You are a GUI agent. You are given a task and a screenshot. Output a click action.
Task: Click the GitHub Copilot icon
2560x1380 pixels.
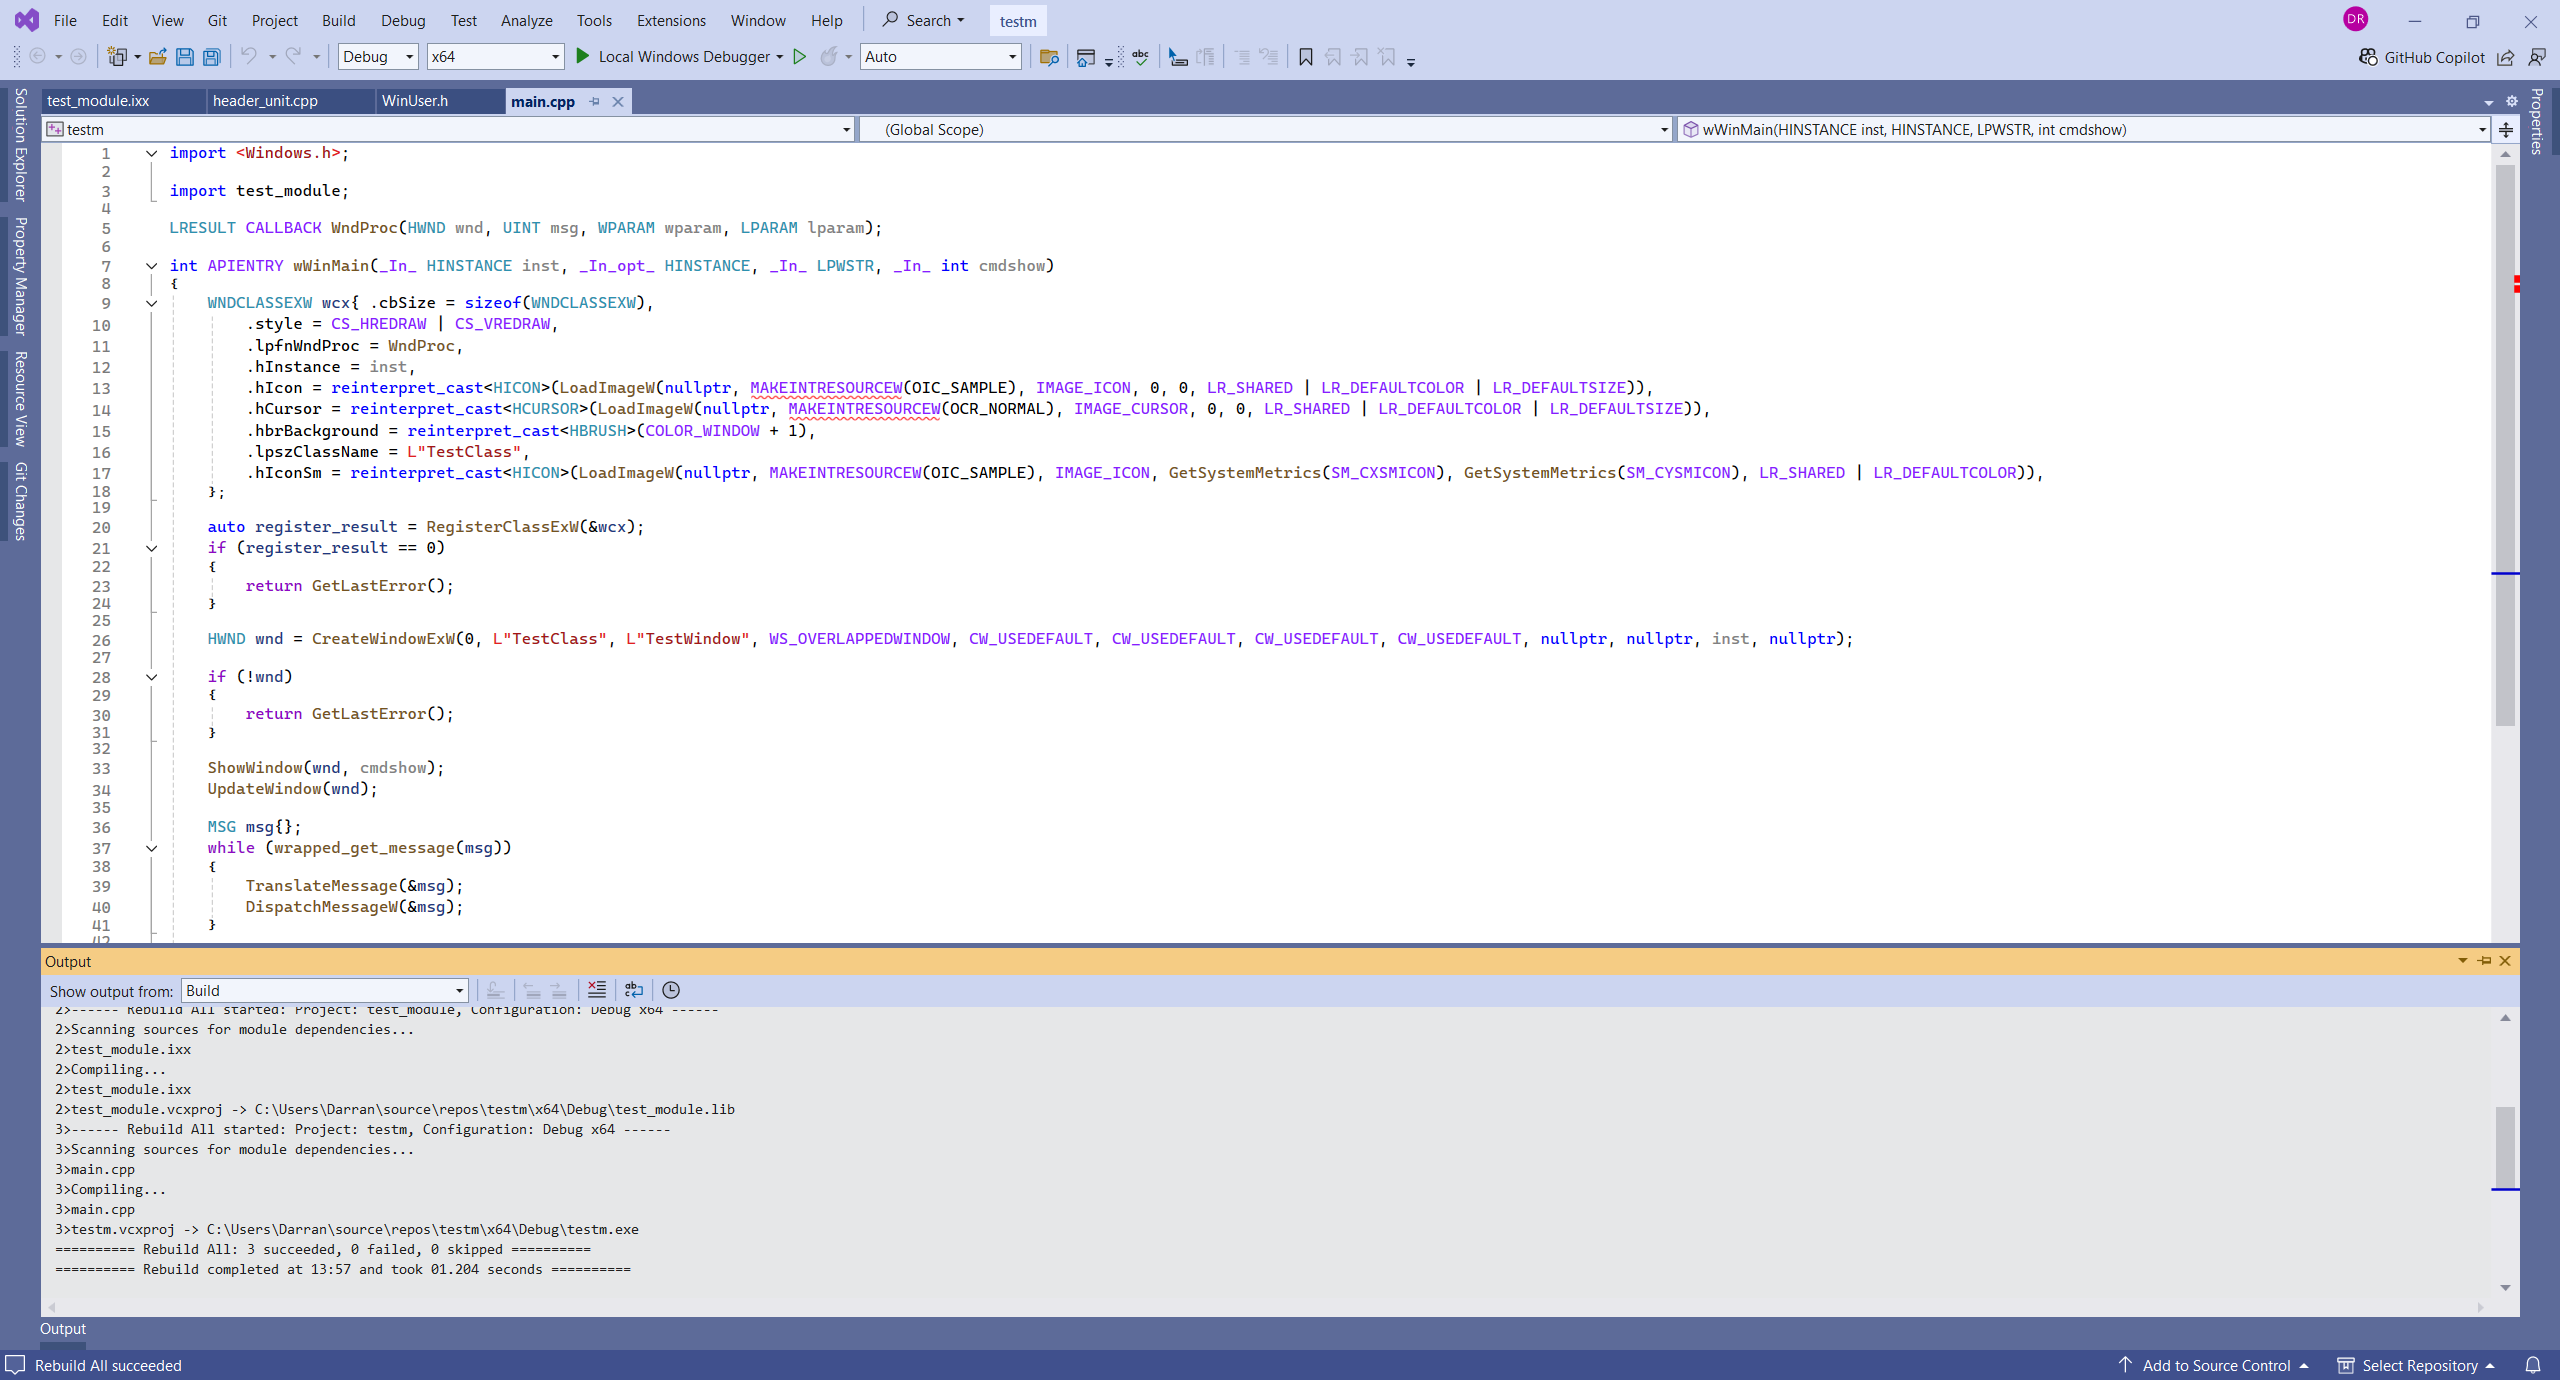(2366, 56)
